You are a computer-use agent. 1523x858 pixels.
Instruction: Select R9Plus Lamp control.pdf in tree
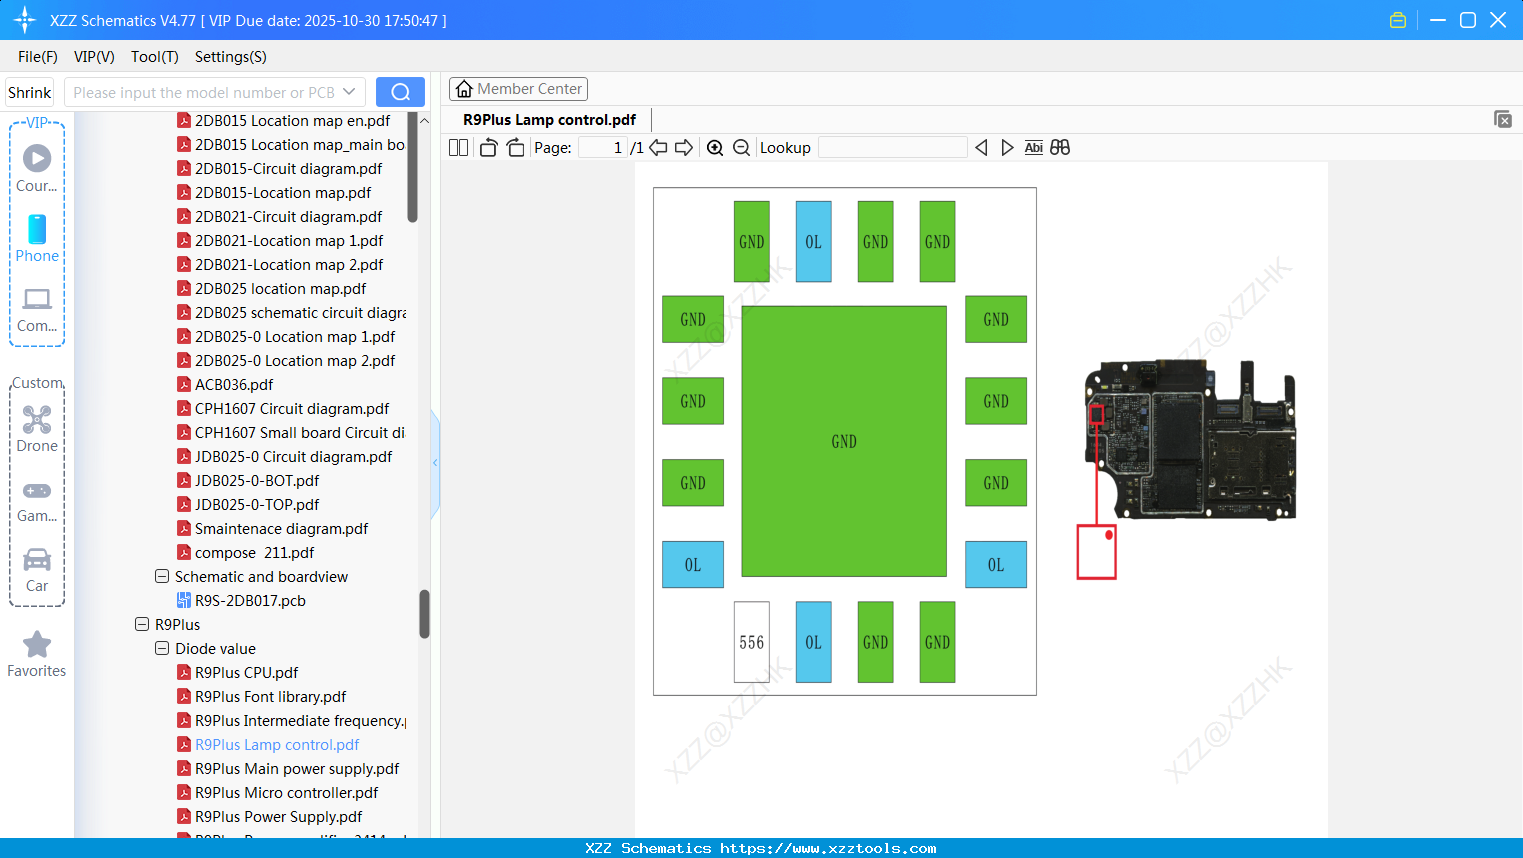click(x=277, y=745)
